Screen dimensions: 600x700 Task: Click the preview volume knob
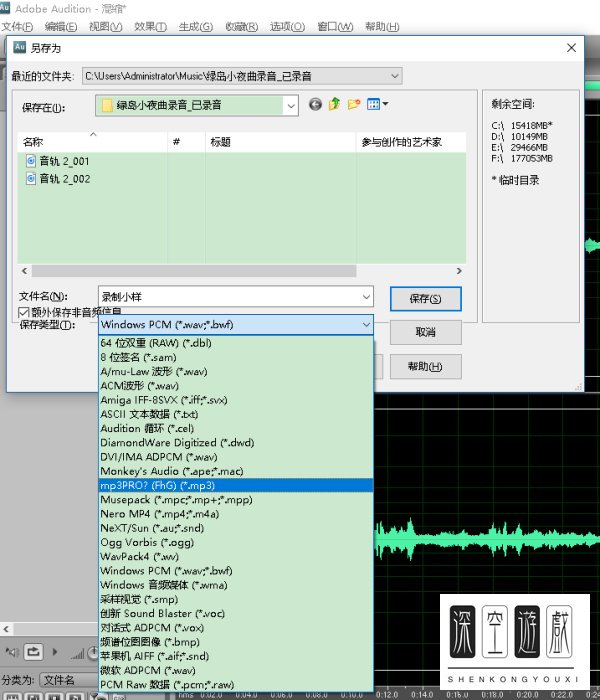pos(93,653)
